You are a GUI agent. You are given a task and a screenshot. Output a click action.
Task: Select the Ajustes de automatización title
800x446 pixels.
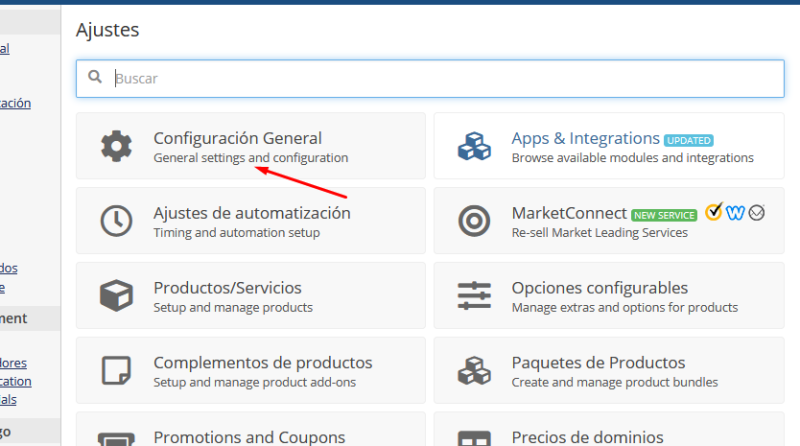click(251, 213)
